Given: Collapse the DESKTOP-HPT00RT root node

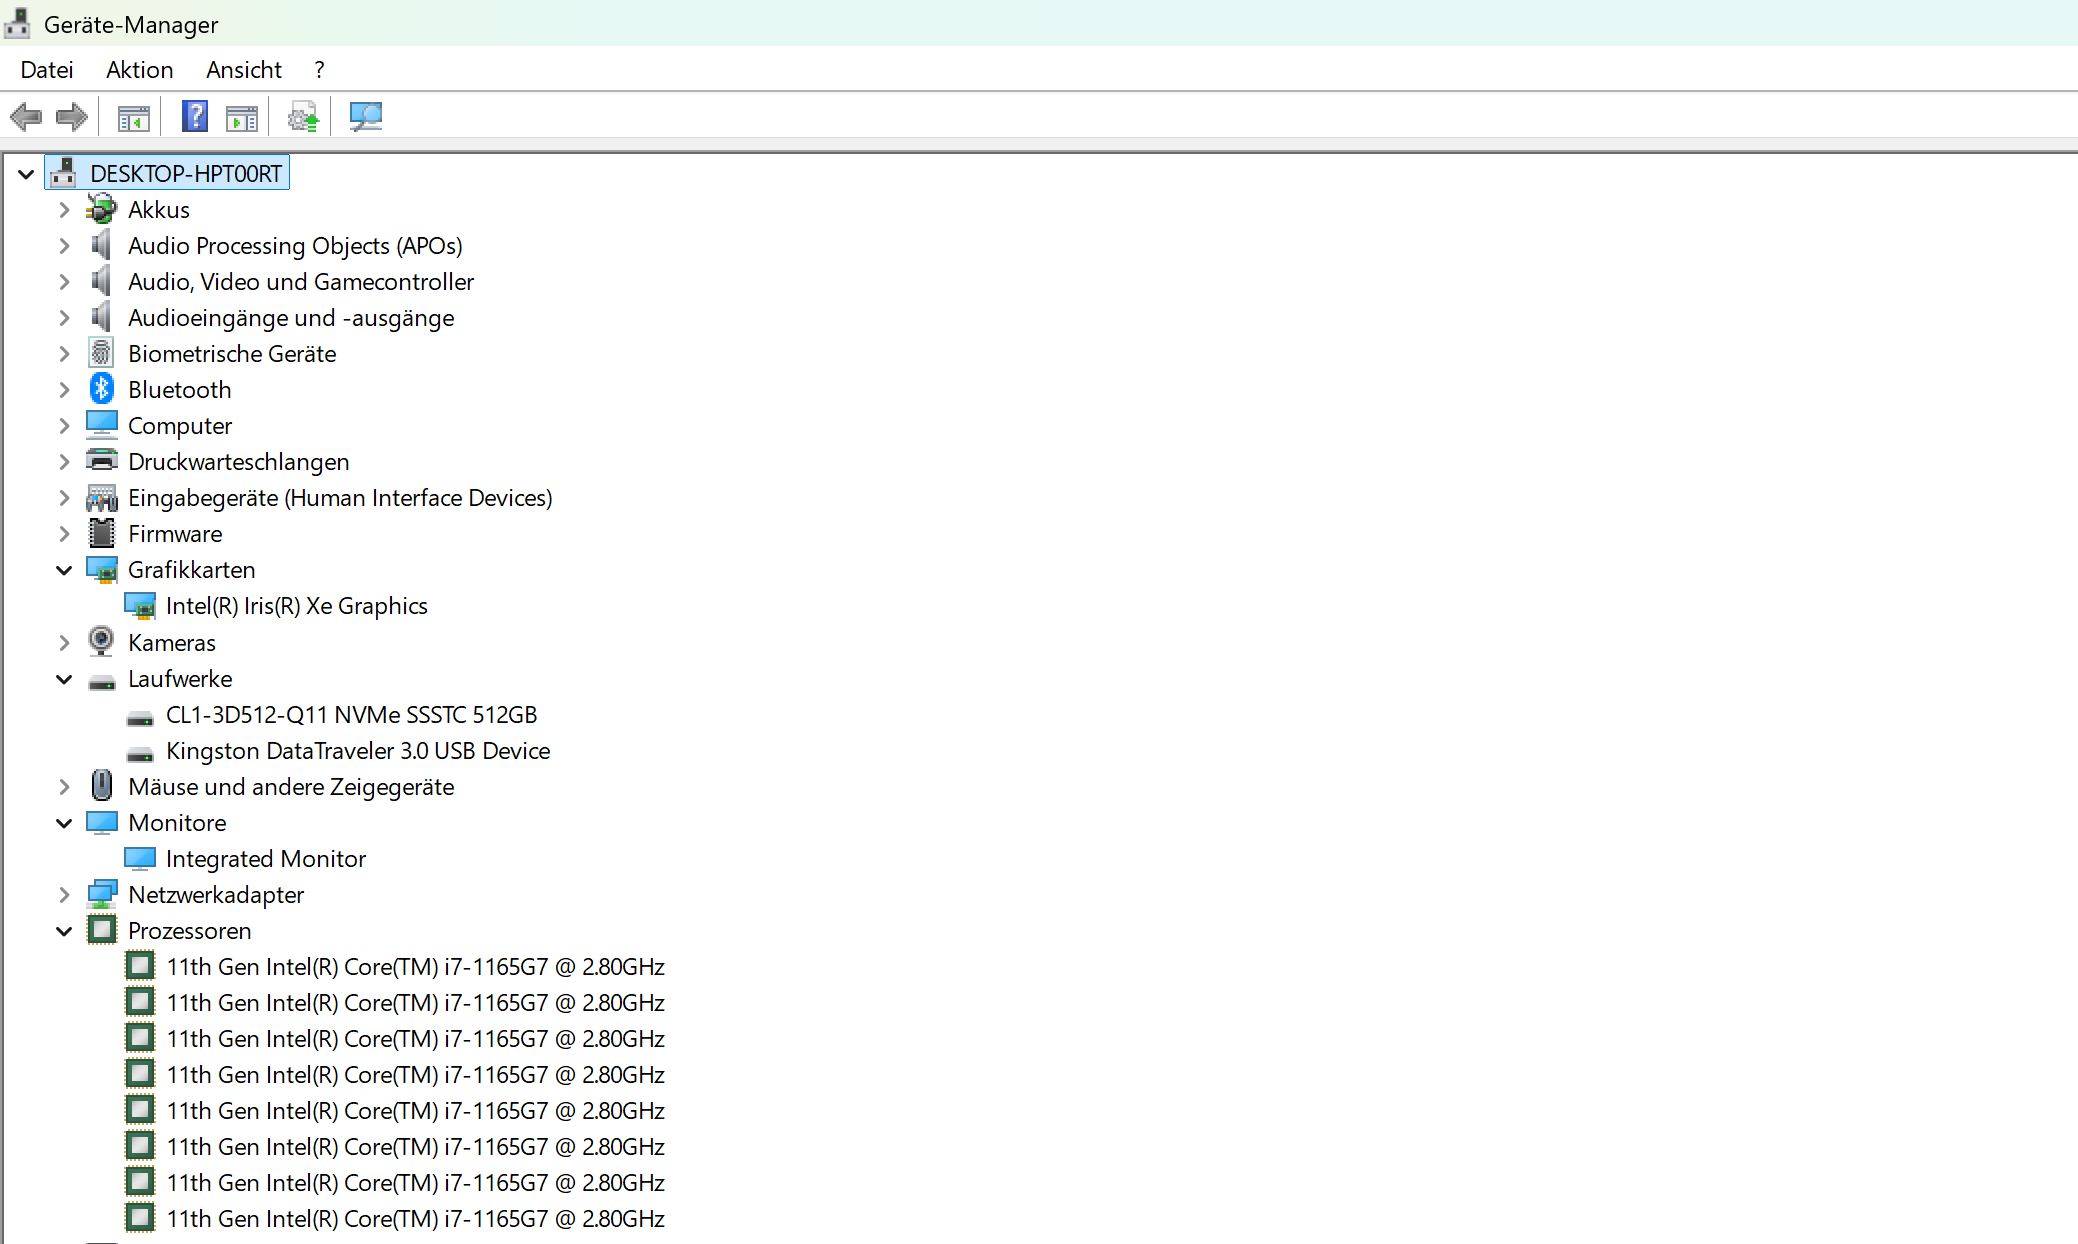Looking at the screenshot, I should click(x=26, y=174).
